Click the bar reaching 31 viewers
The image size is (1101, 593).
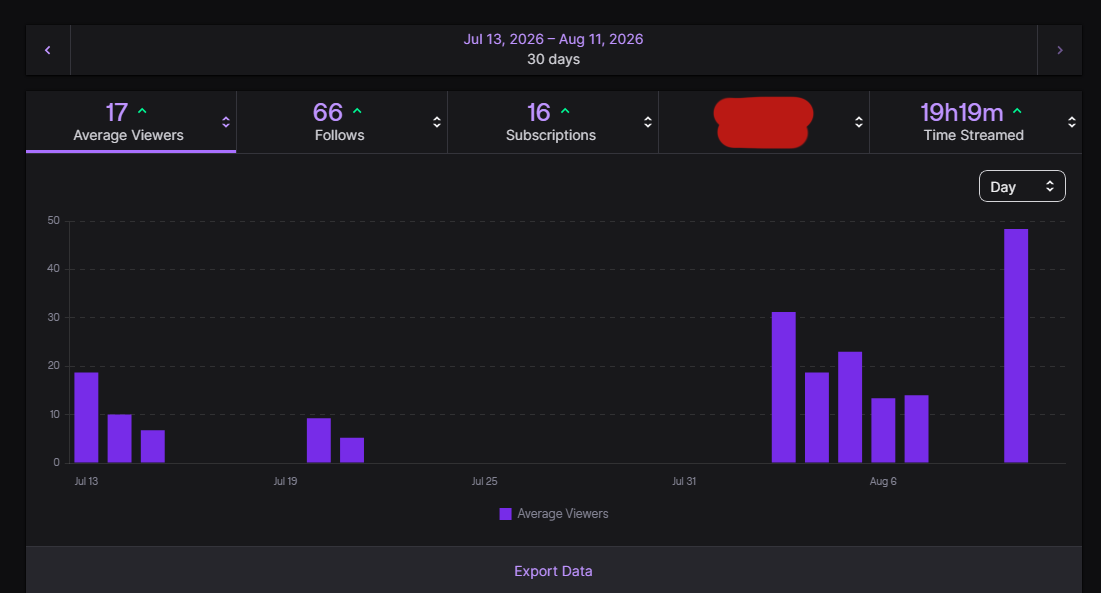tap(784, 387)
